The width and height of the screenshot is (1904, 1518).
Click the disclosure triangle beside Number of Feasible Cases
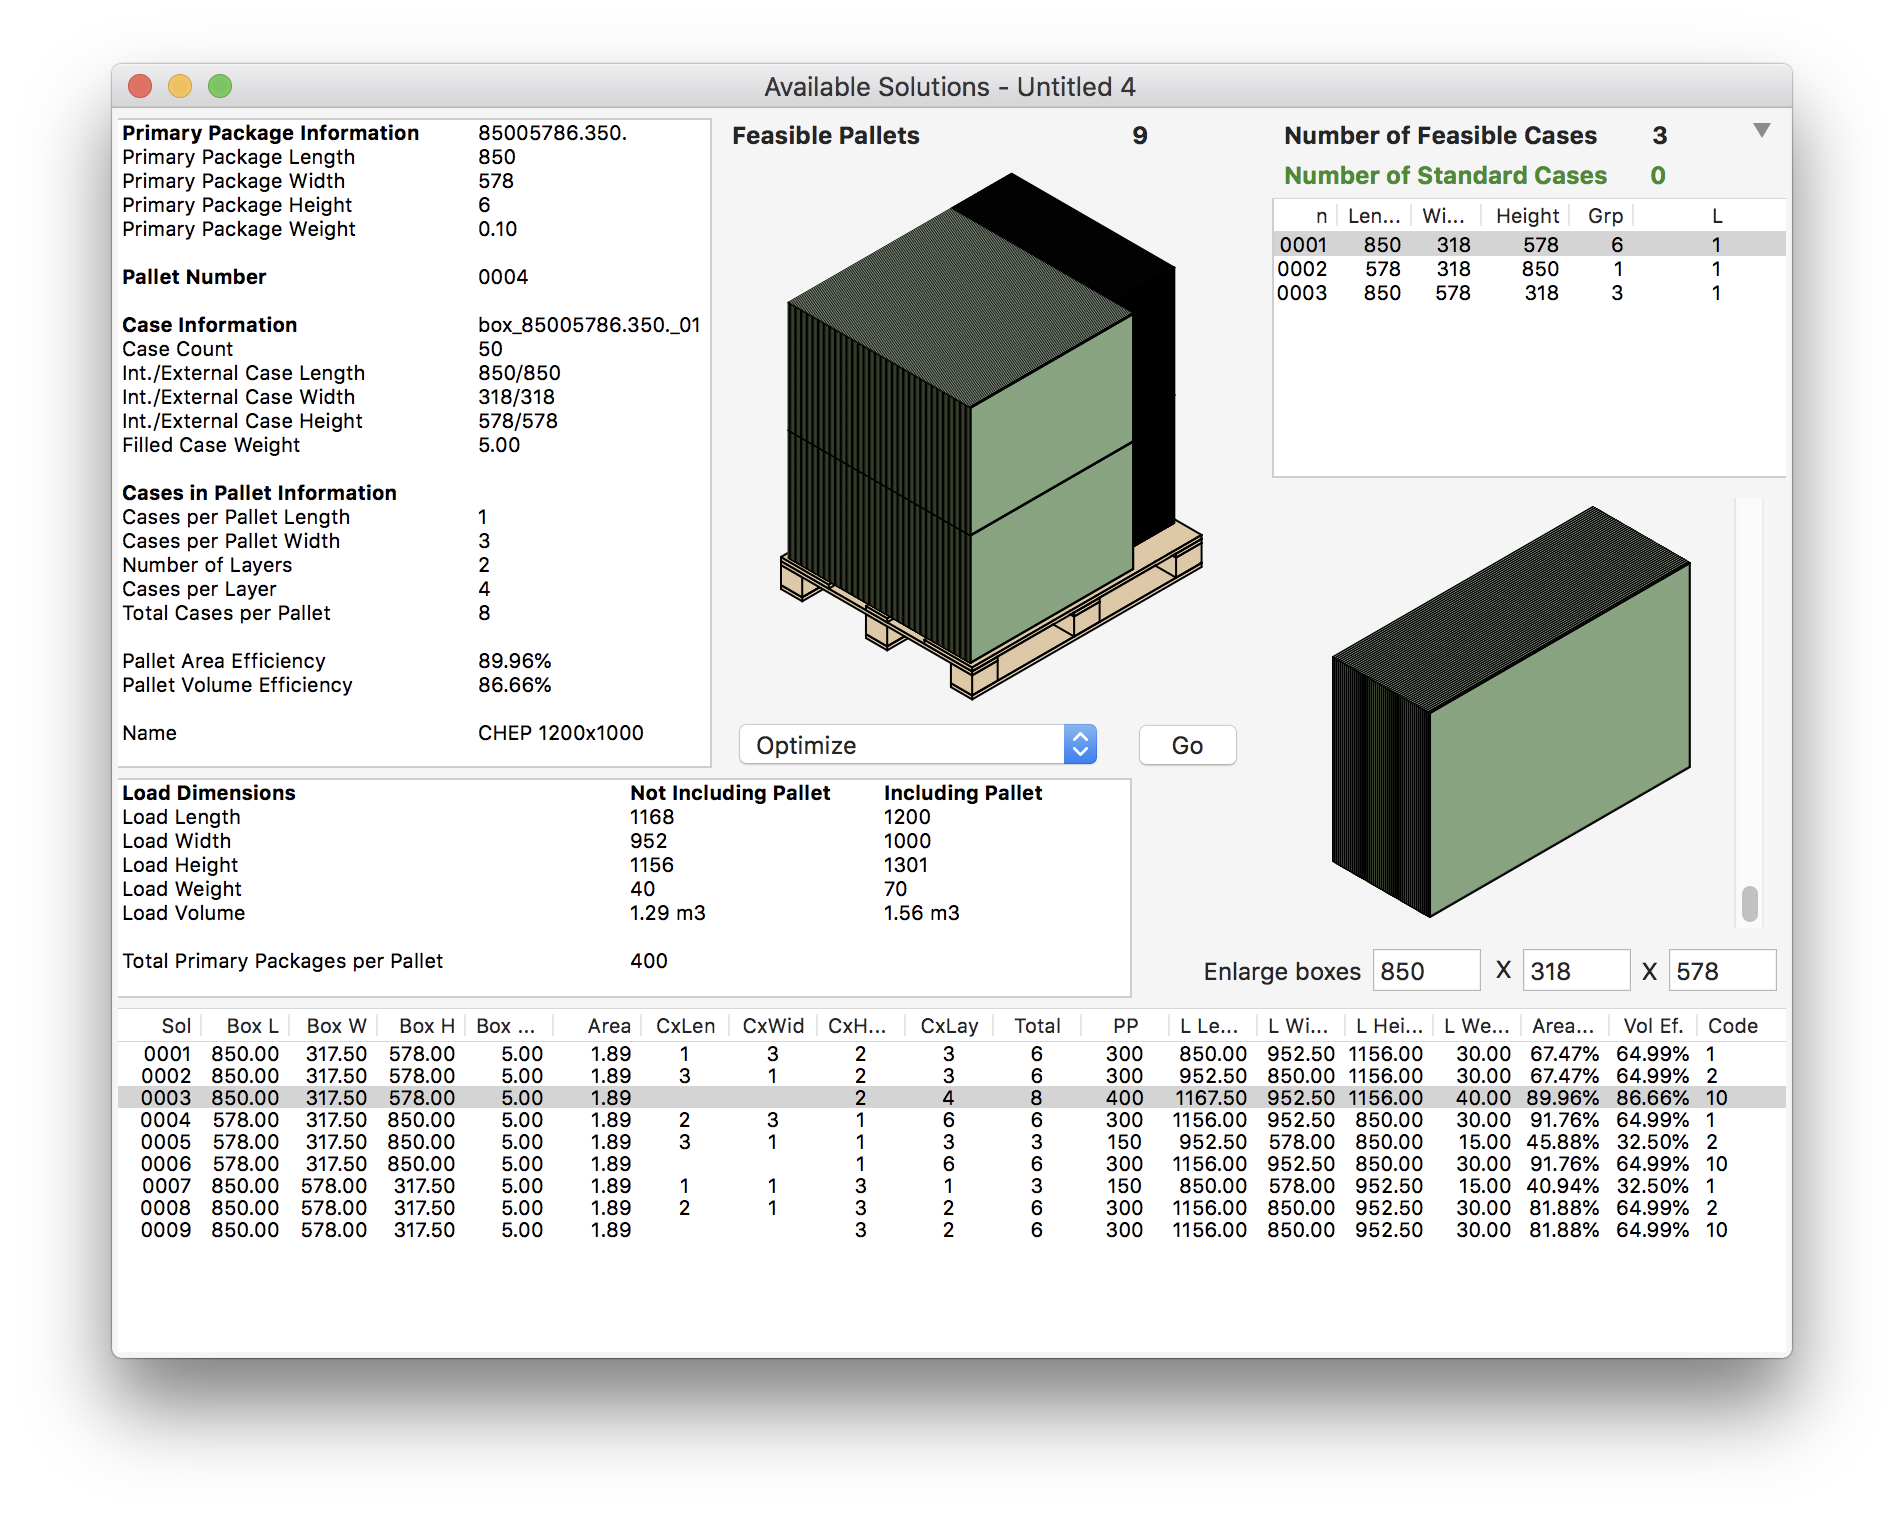click(1762, 131)
